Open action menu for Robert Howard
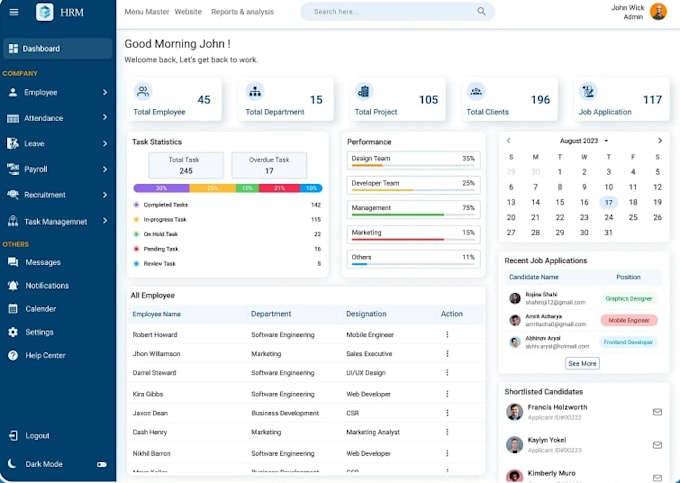Viewport: 680px width, 483px height. pyautogui.click(x=447, y=335)
